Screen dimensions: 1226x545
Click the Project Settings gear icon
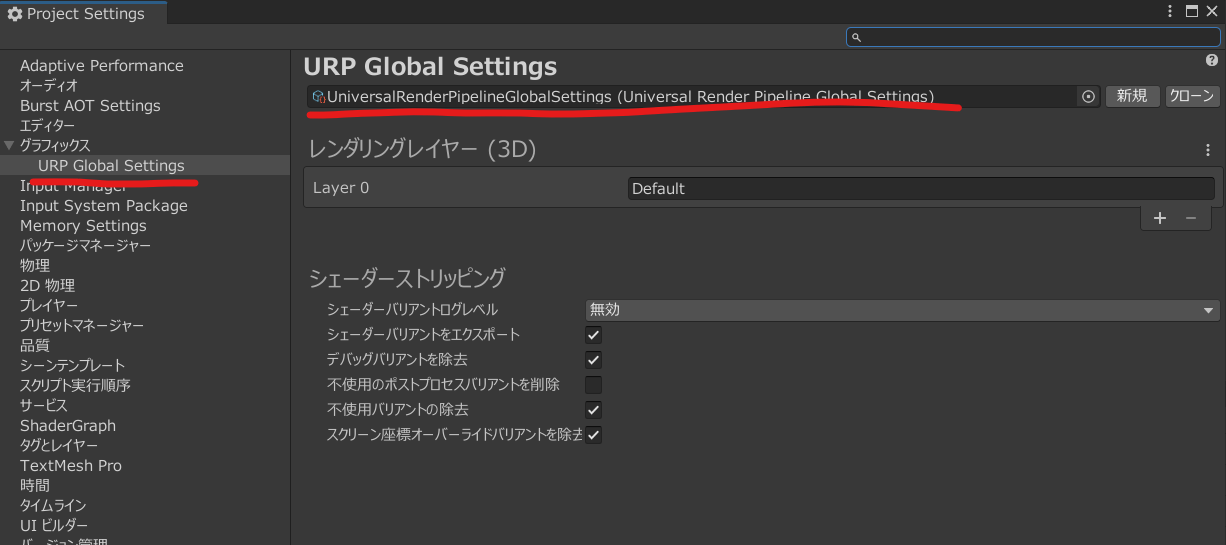point(14,14)
